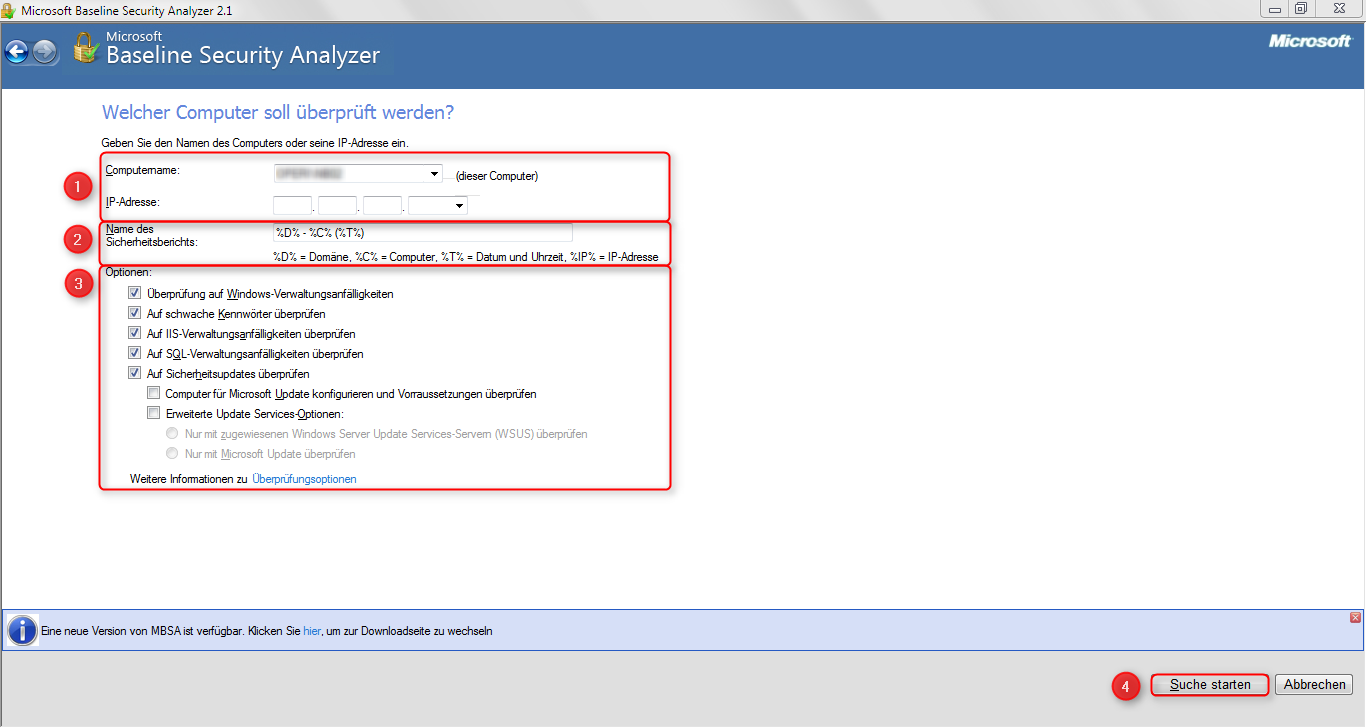The width and height of the screenshot is (1366, 728).
Task: Uncheck Auf SQL-Verwaltungsanfälligkeiten überprüfen
Action: pyautogui.click(x=135, y=354)
